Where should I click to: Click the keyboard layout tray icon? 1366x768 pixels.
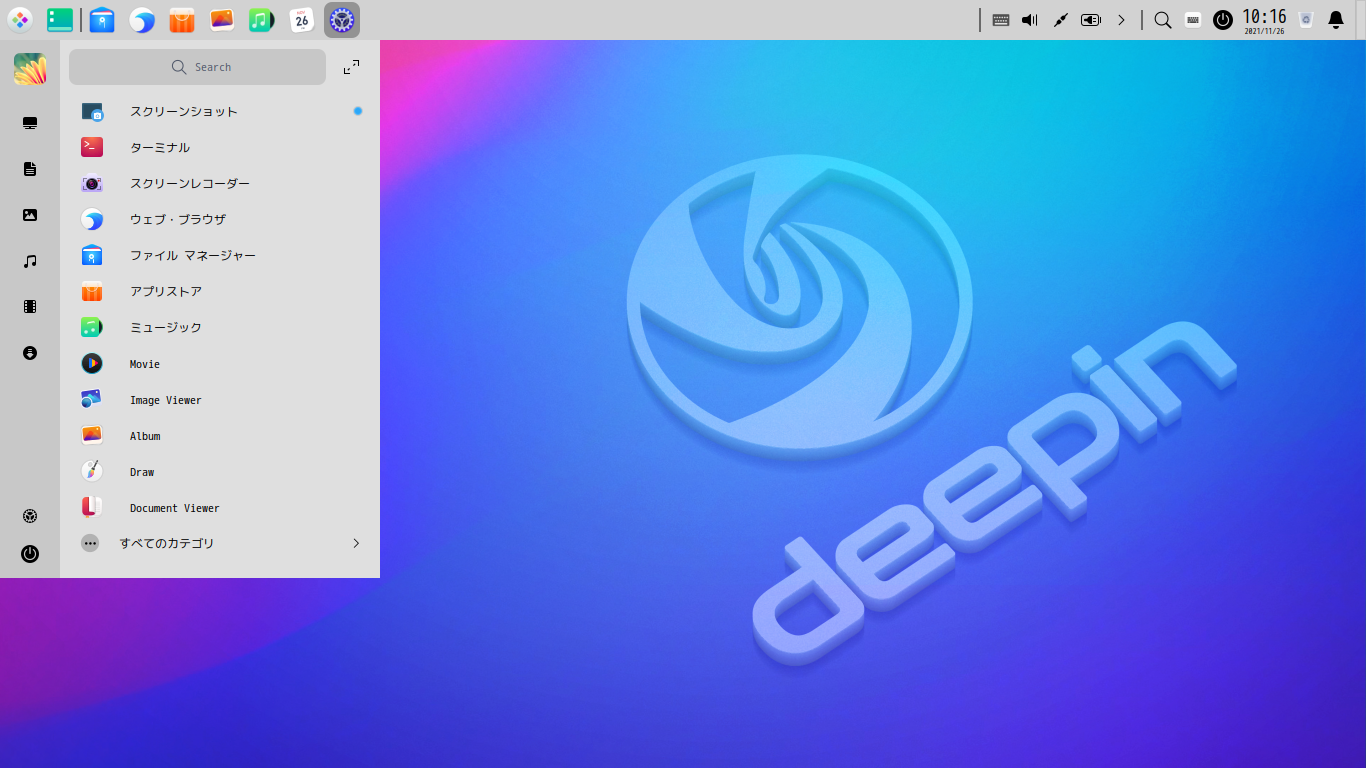1001,20
